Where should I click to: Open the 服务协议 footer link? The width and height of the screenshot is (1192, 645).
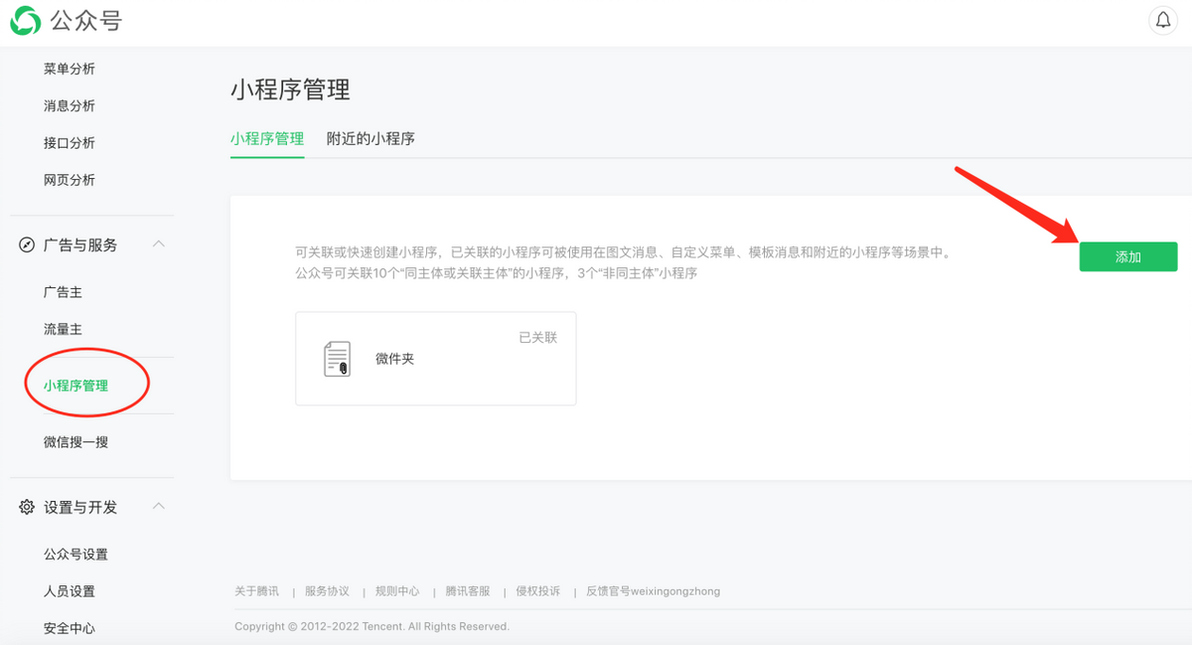click(327, 591)
